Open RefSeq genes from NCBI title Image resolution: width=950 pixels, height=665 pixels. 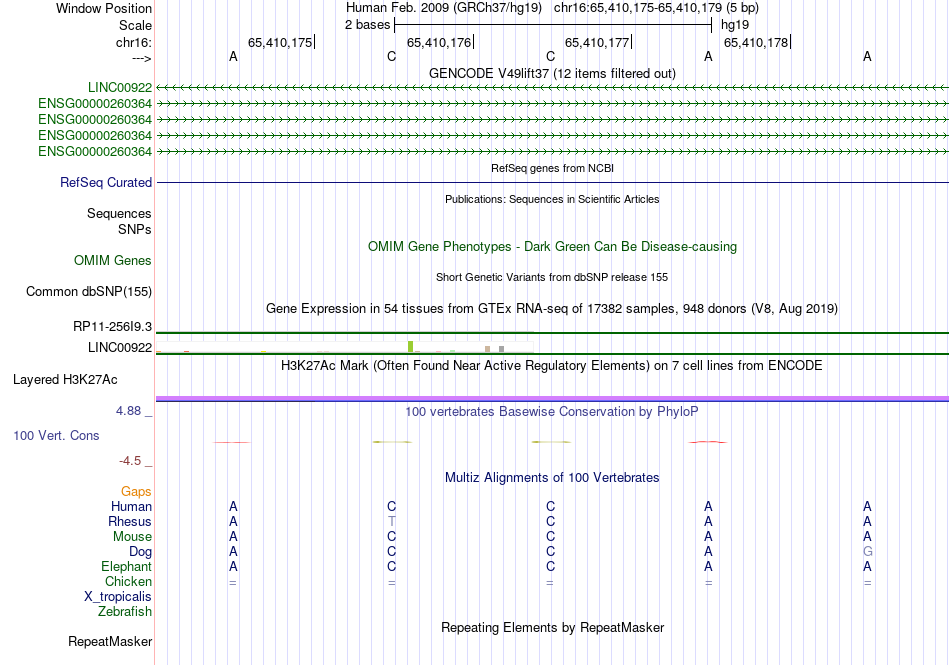pyautogui.click(x=552, y=168)
